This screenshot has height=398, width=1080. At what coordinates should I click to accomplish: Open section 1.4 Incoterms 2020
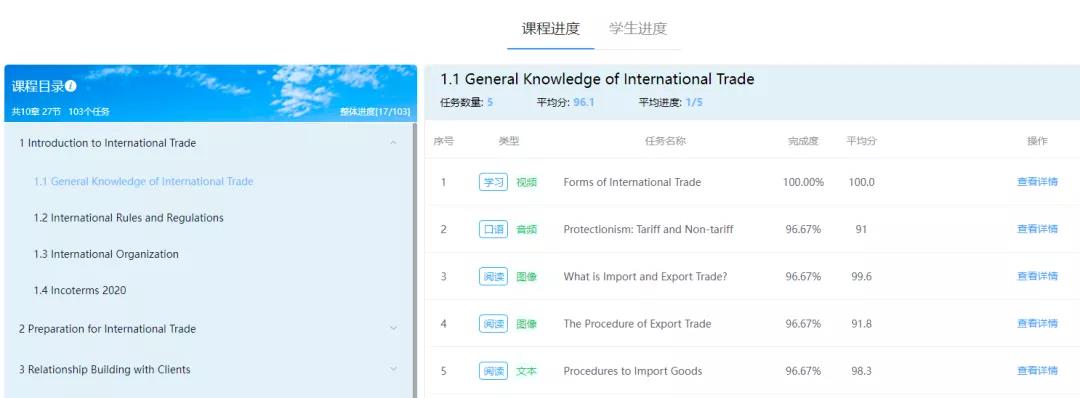[80, 291]
